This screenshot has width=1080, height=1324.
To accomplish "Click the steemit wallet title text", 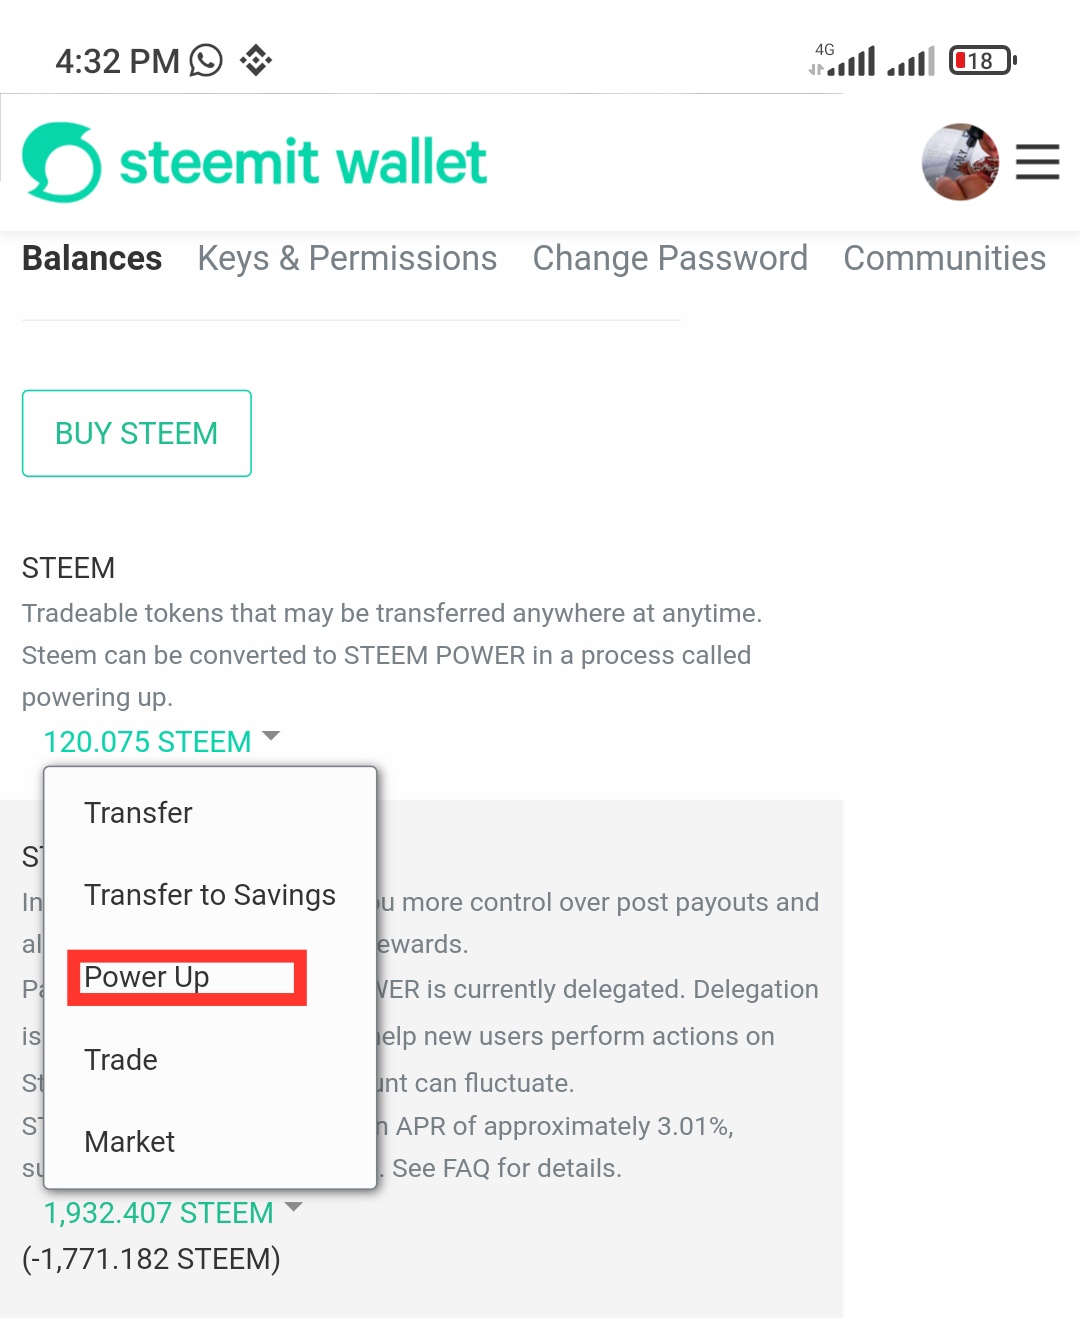I will (303, 162).
